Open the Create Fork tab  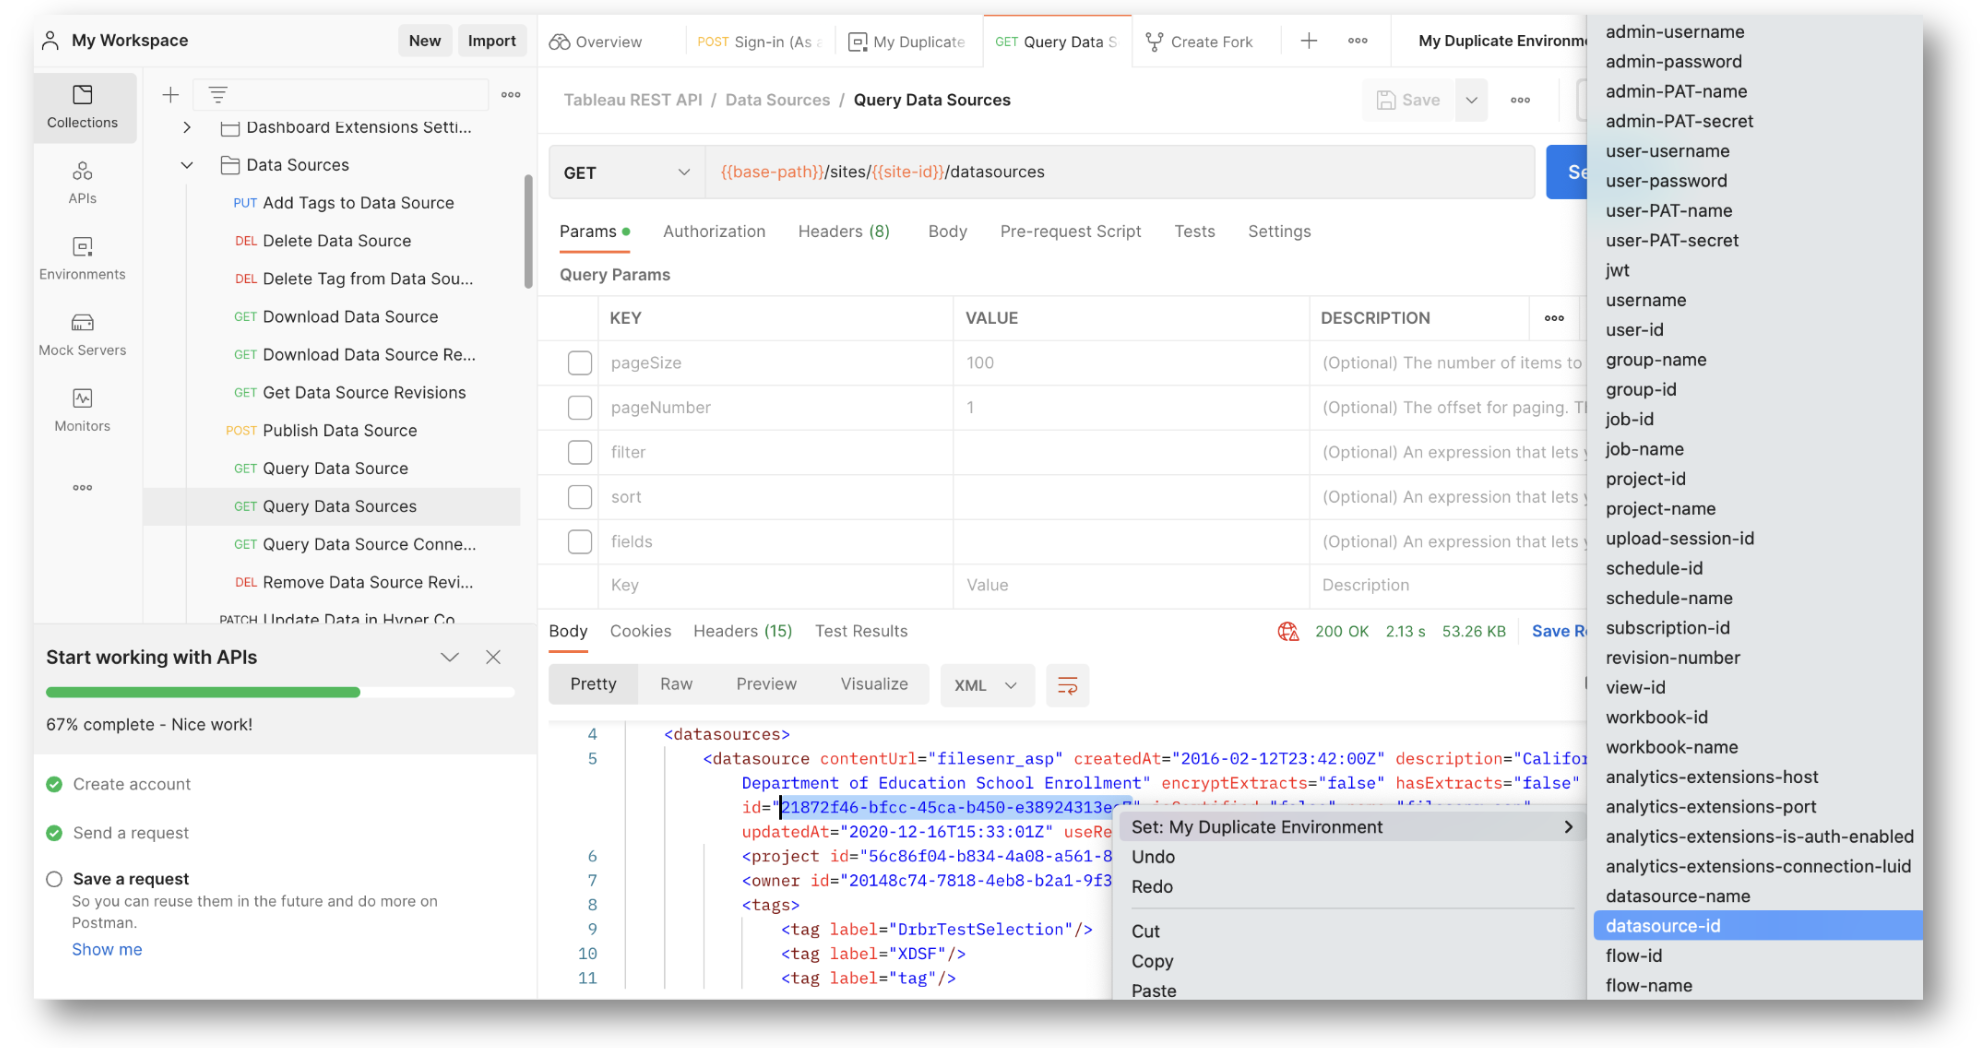1200,42
